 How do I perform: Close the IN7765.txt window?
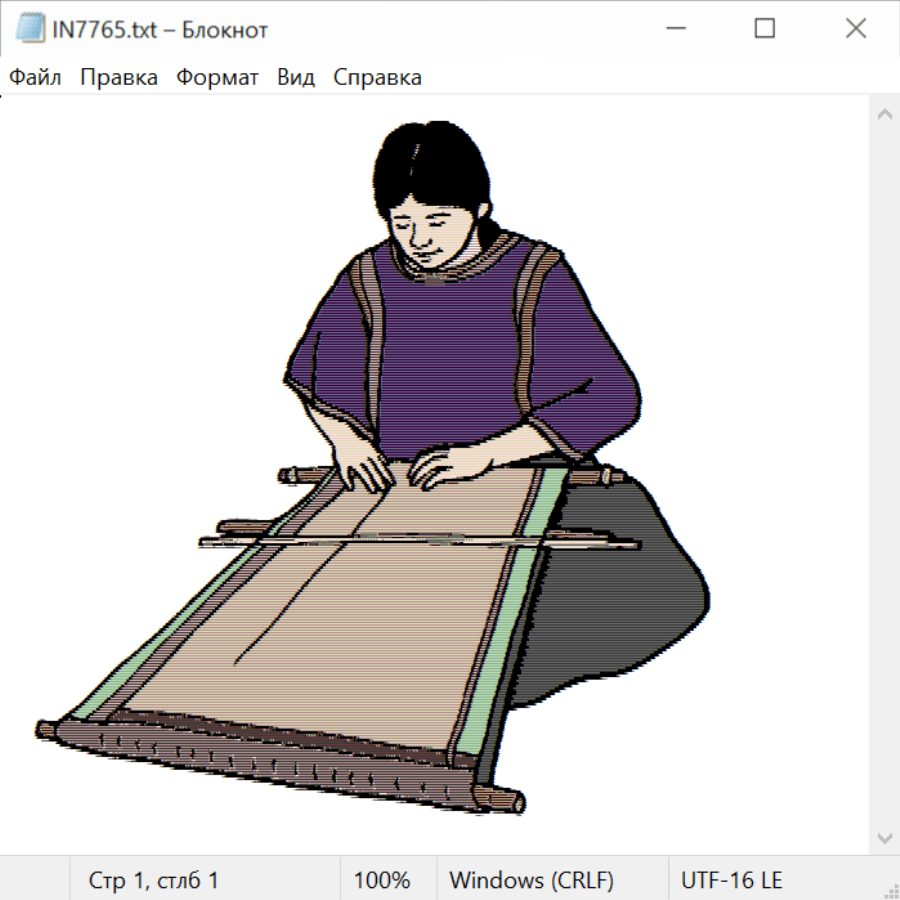pyautogui.click(x=855, y=29)
